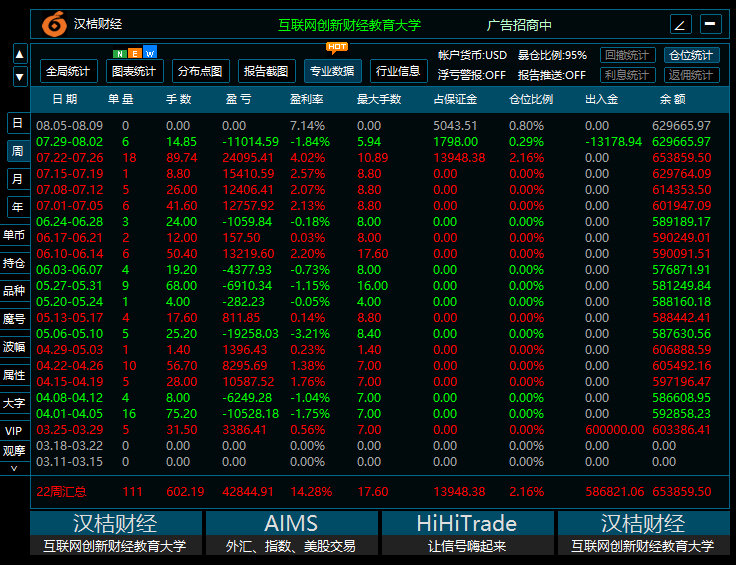Click the 返佣统计 button
736x565 pixels.
691,75
